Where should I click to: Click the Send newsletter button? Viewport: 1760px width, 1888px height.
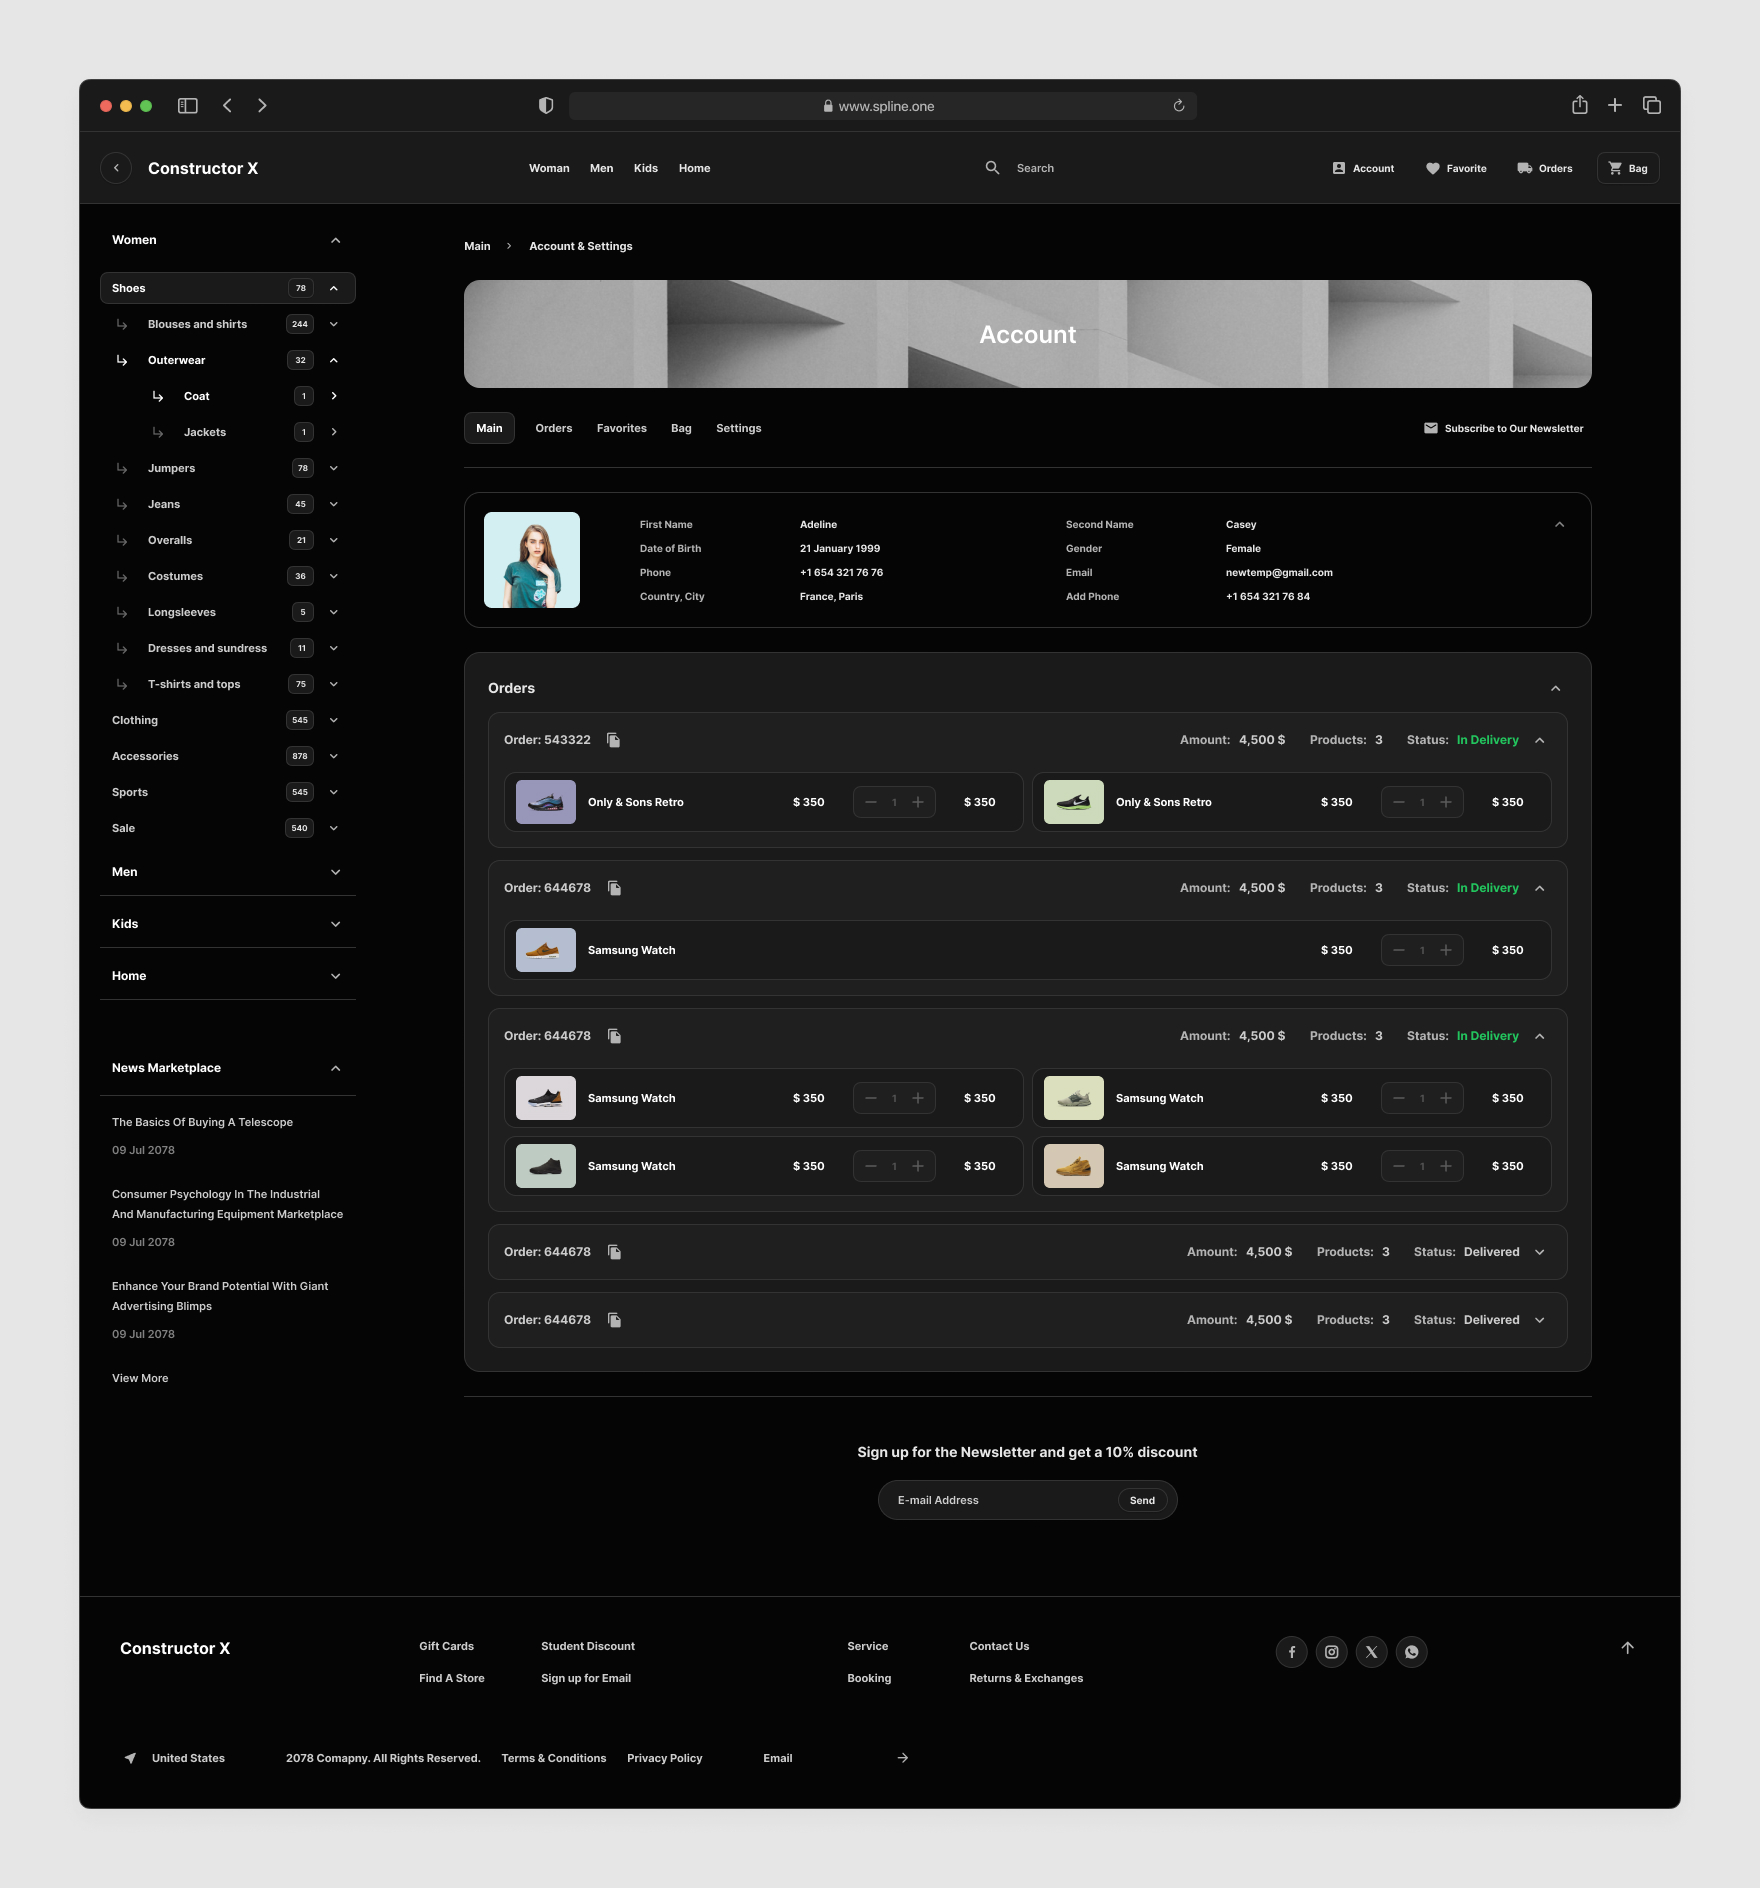point(1142,1500)
